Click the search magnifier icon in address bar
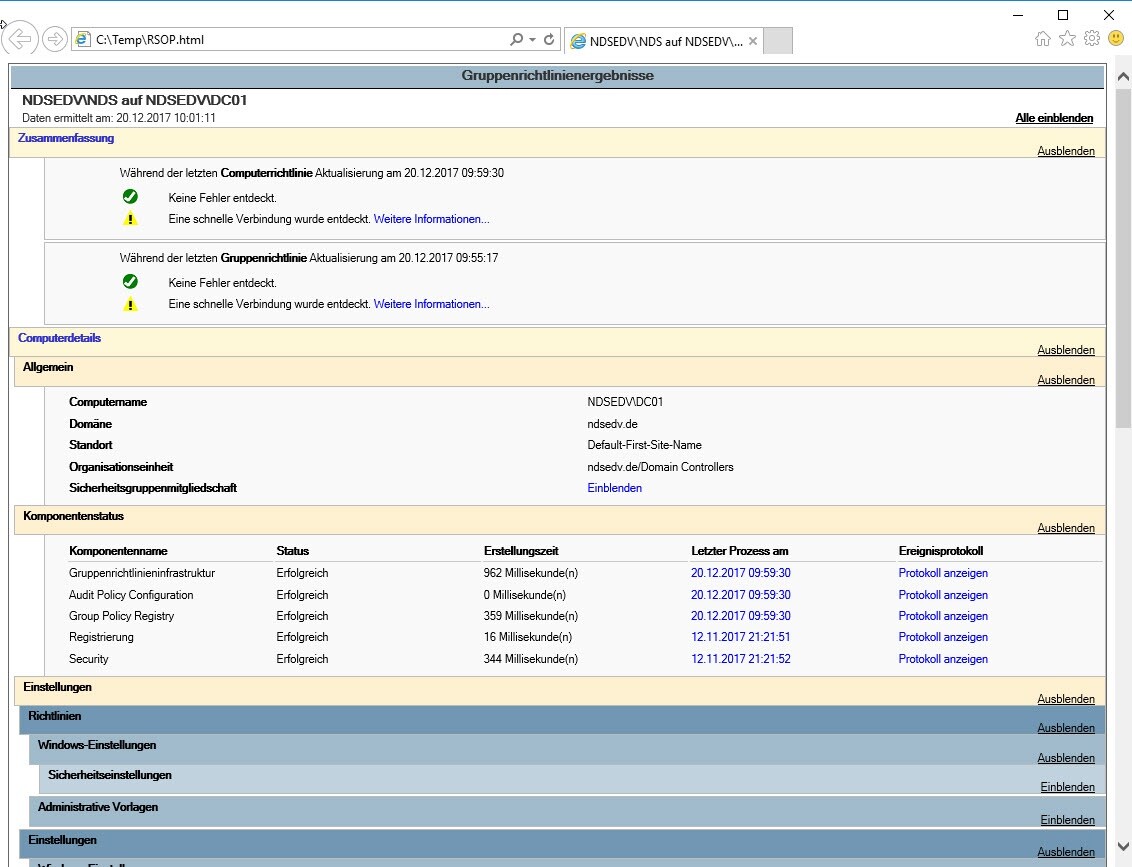Screen dimensions: 1132x867 pos(517,40)
